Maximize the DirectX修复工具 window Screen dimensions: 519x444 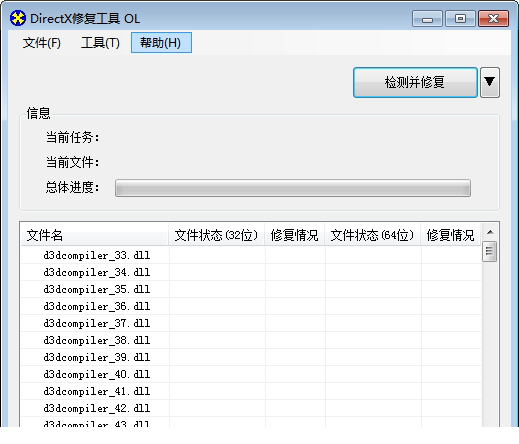pos(460,19)
